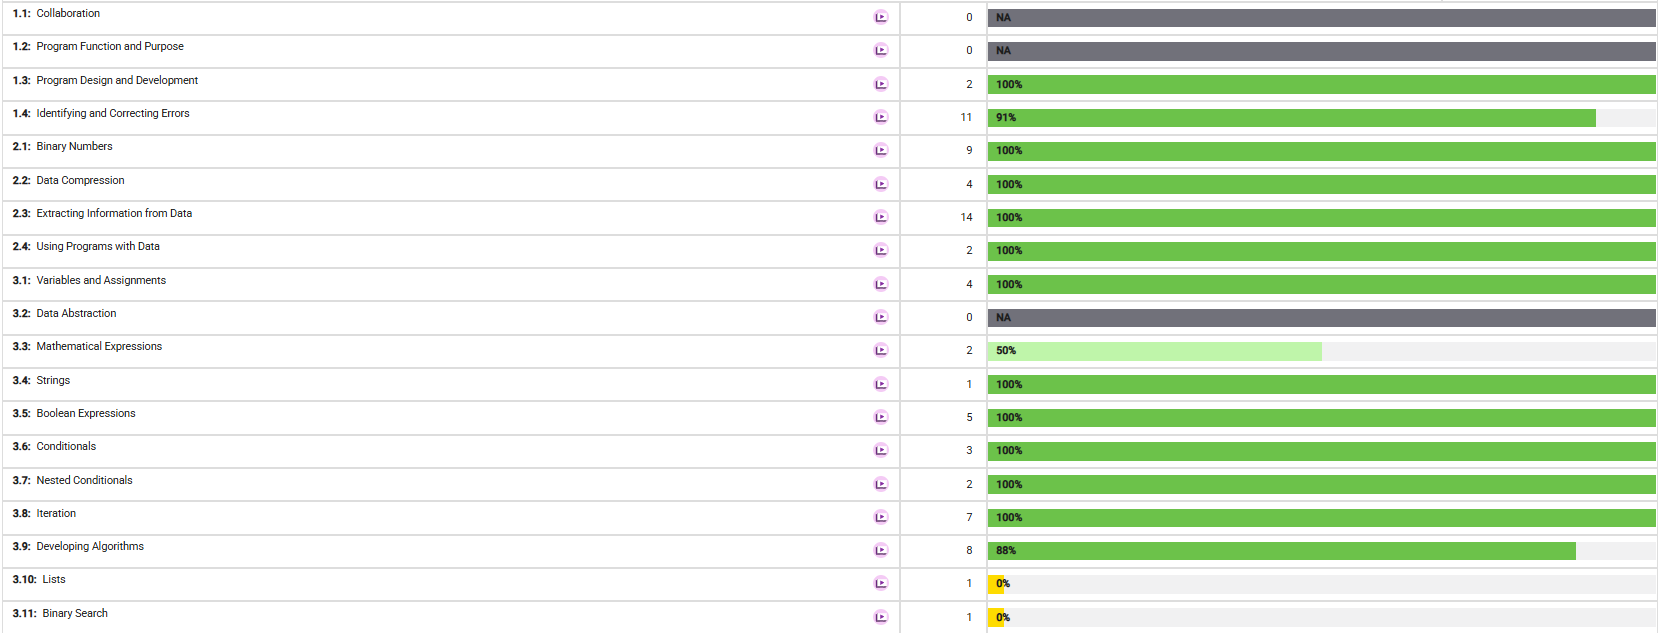Open video icon for Developing Algorithms
Image resolution: width=1660 pixels, height=633 pixels.
pyautogui.click(x=881, y=550)
